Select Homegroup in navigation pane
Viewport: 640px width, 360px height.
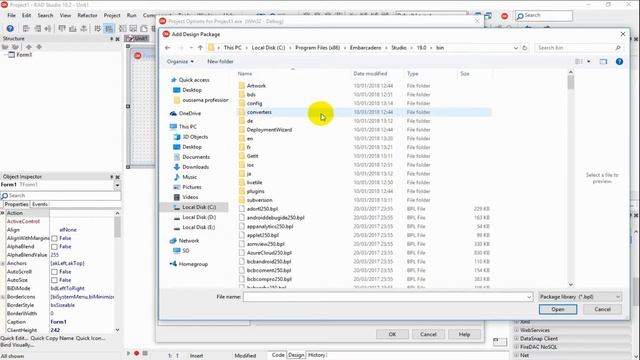[193, 264]
